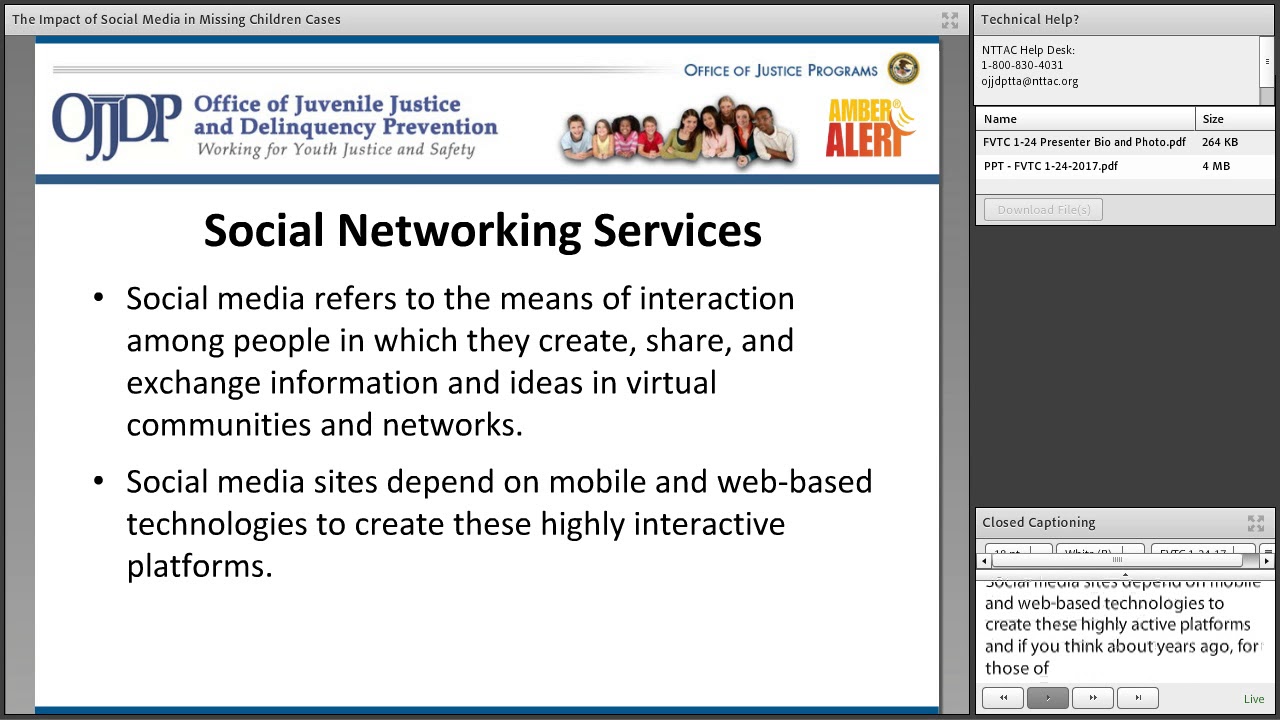
Task: Click the Download File(s) button
Action: [x=1044, y=209]
